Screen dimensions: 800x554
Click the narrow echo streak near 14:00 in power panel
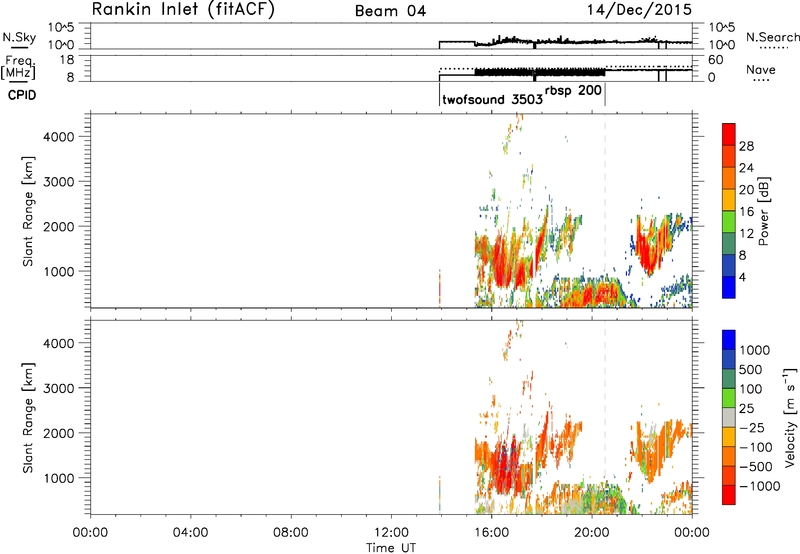click(x=439, y=288)
